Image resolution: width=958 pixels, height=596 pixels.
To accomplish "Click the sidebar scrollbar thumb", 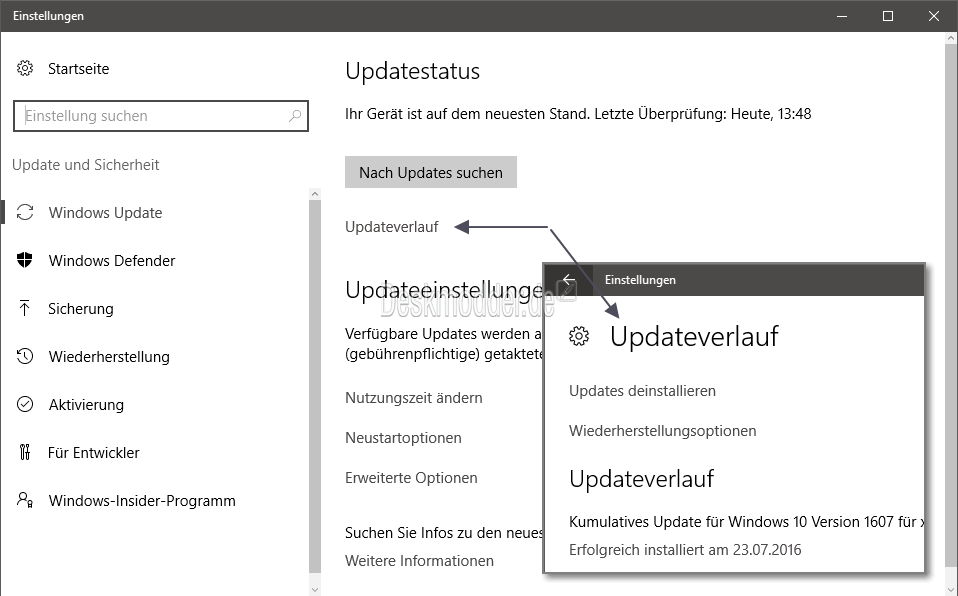I will pos(315,387).
